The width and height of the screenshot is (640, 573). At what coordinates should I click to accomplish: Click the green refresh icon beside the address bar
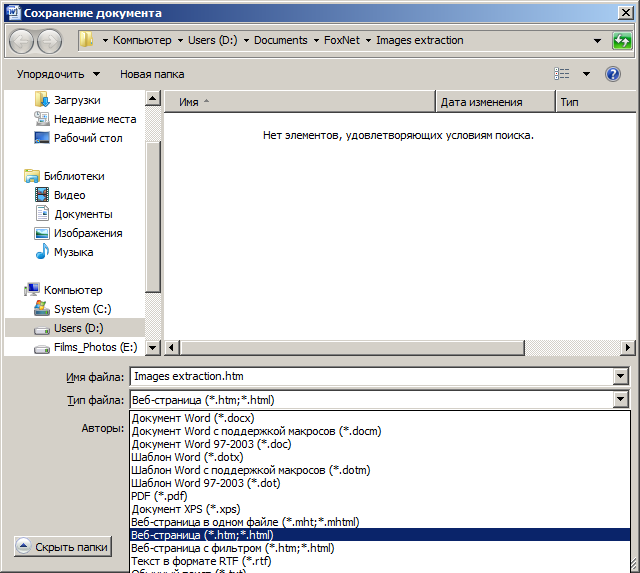coord(622,41)
